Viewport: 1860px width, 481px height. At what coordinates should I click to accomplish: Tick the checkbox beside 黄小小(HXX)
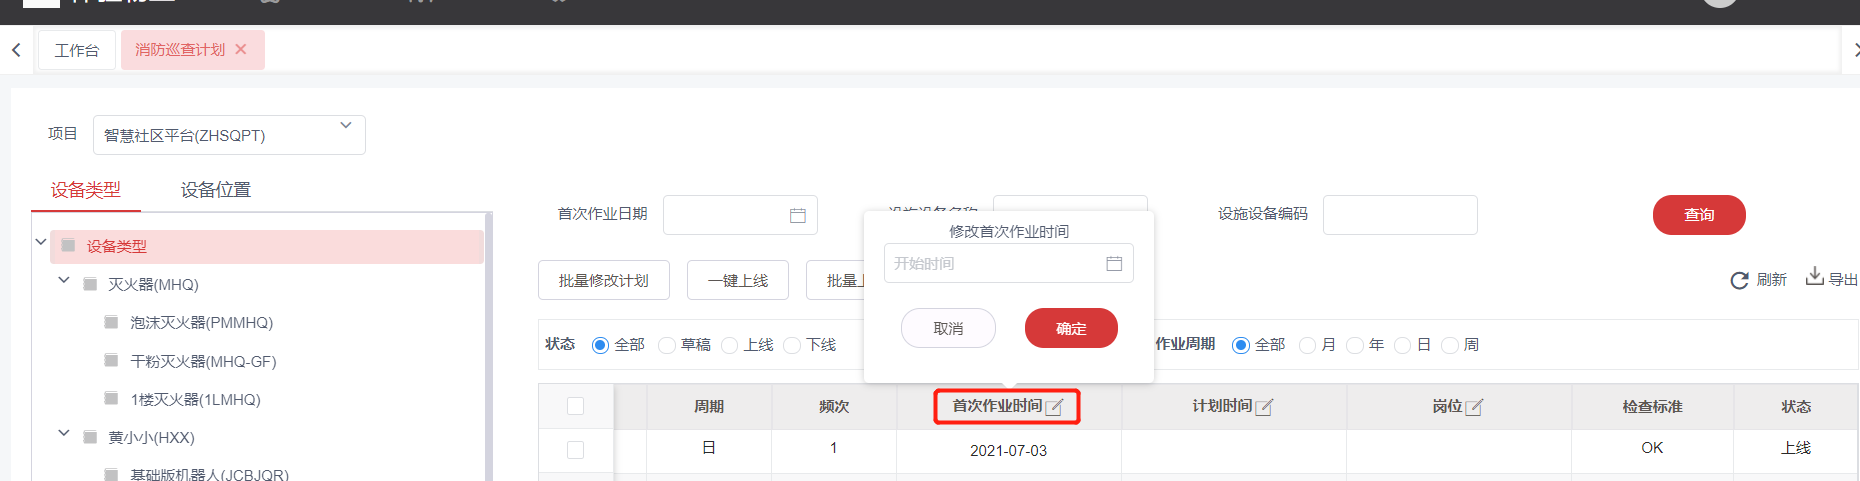(x=90, y=437)
